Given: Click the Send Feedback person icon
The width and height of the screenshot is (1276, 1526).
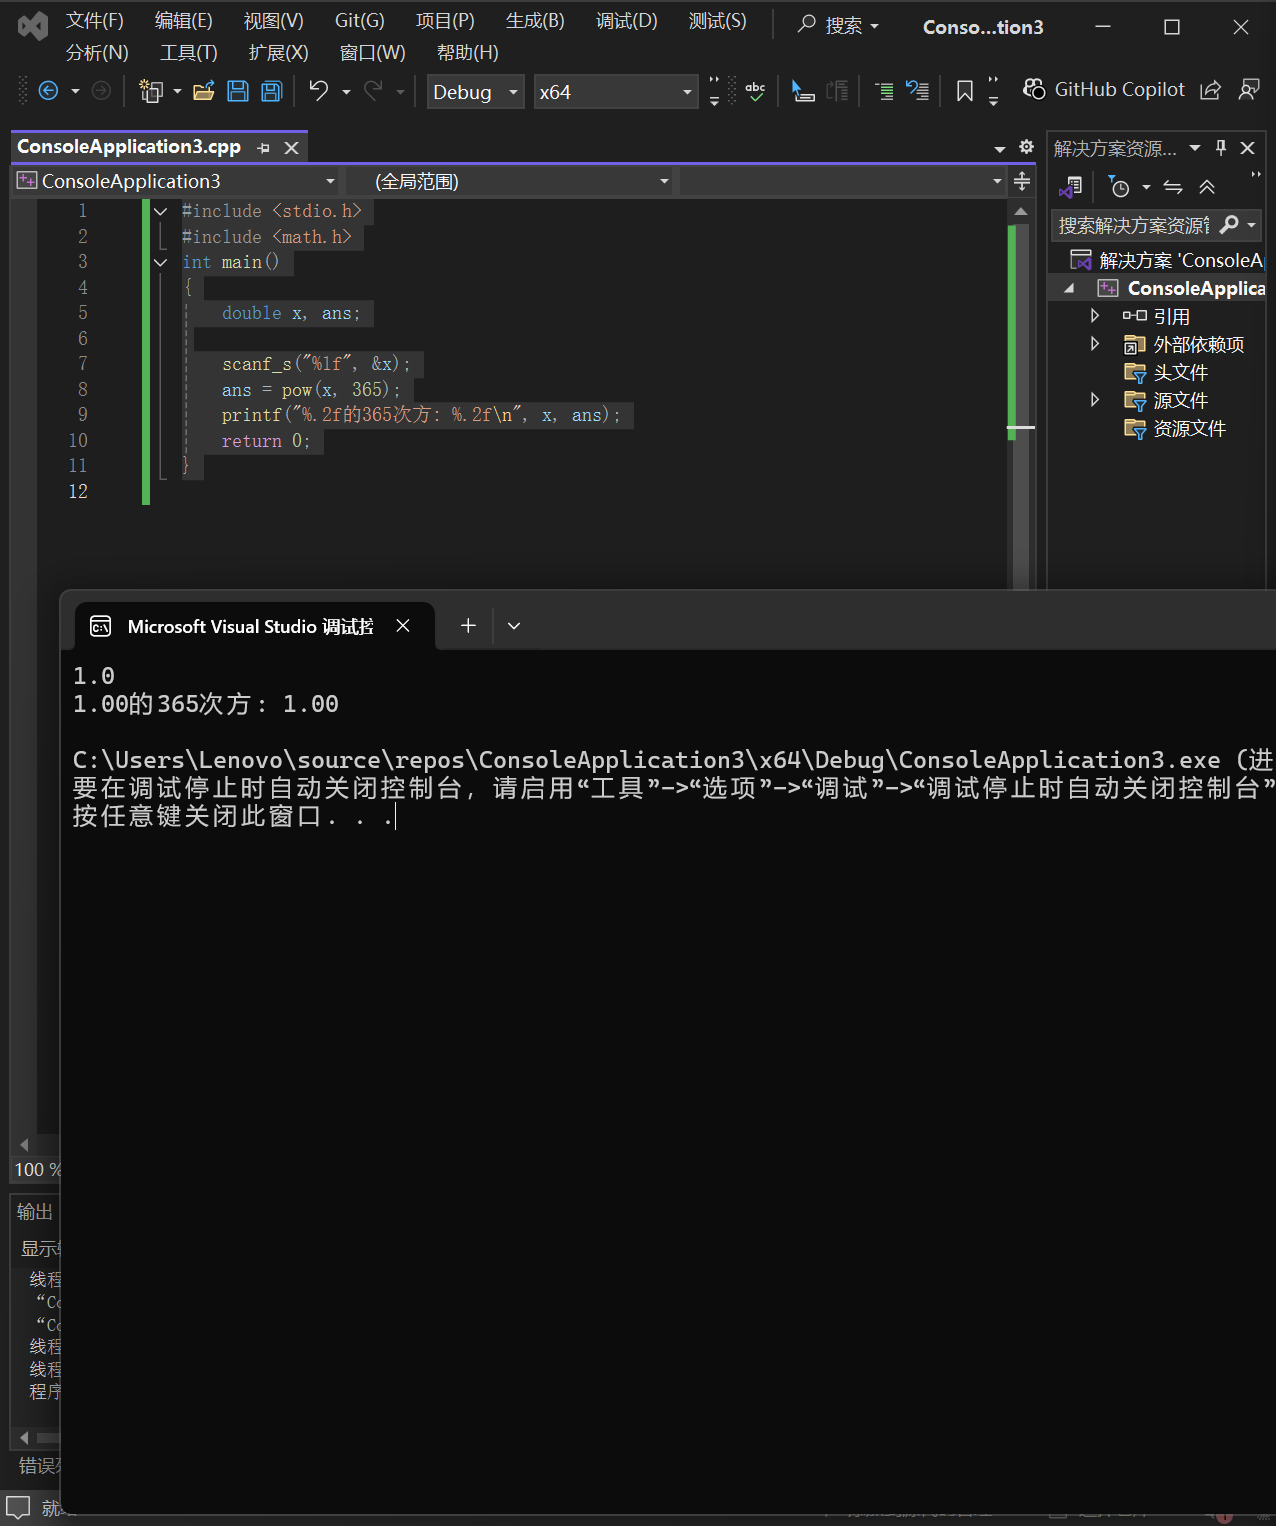Looking at the screenshot, I should click(1249, 90).
